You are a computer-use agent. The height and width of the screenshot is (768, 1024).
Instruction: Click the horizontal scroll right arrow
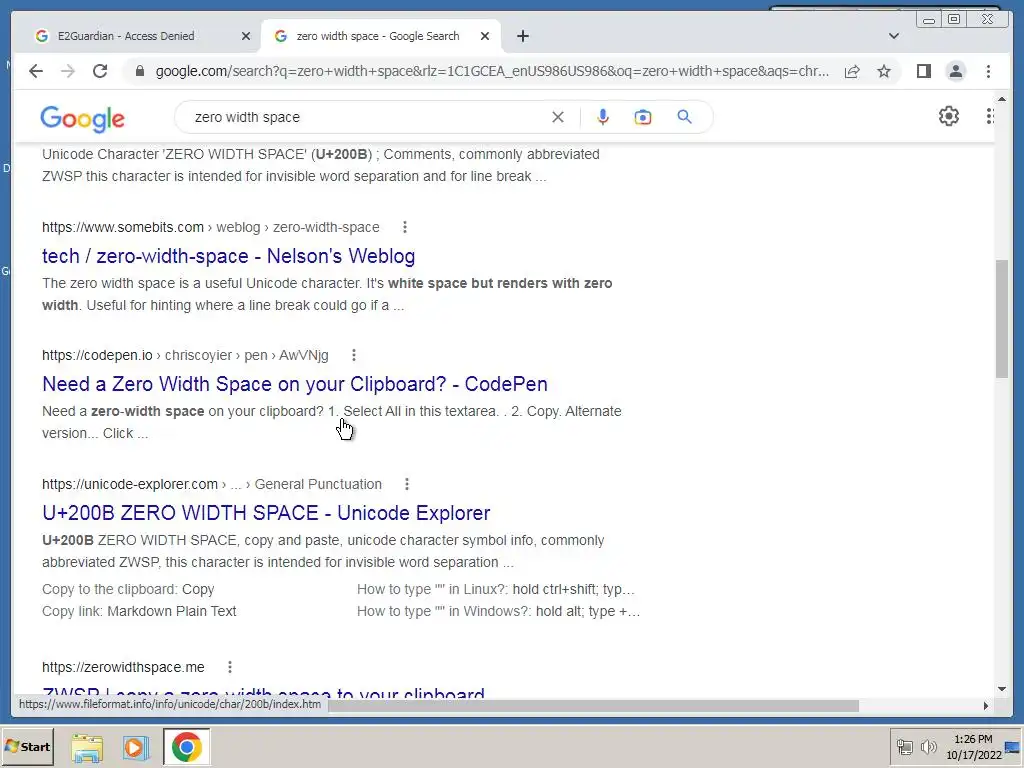tap(985, 706)
